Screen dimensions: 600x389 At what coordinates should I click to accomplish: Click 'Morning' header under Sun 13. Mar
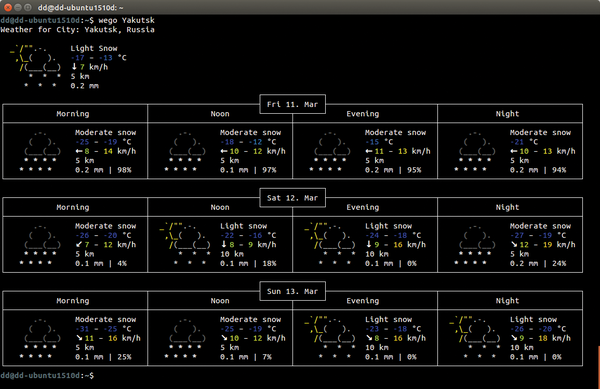coord(73,301)
